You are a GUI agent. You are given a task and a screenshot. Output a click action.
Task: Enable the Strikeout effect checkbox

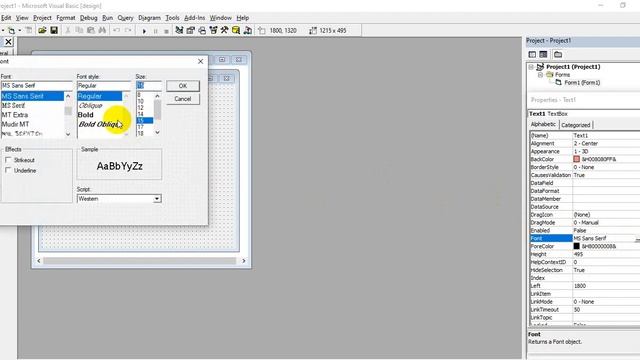click(x=8, y=160)
